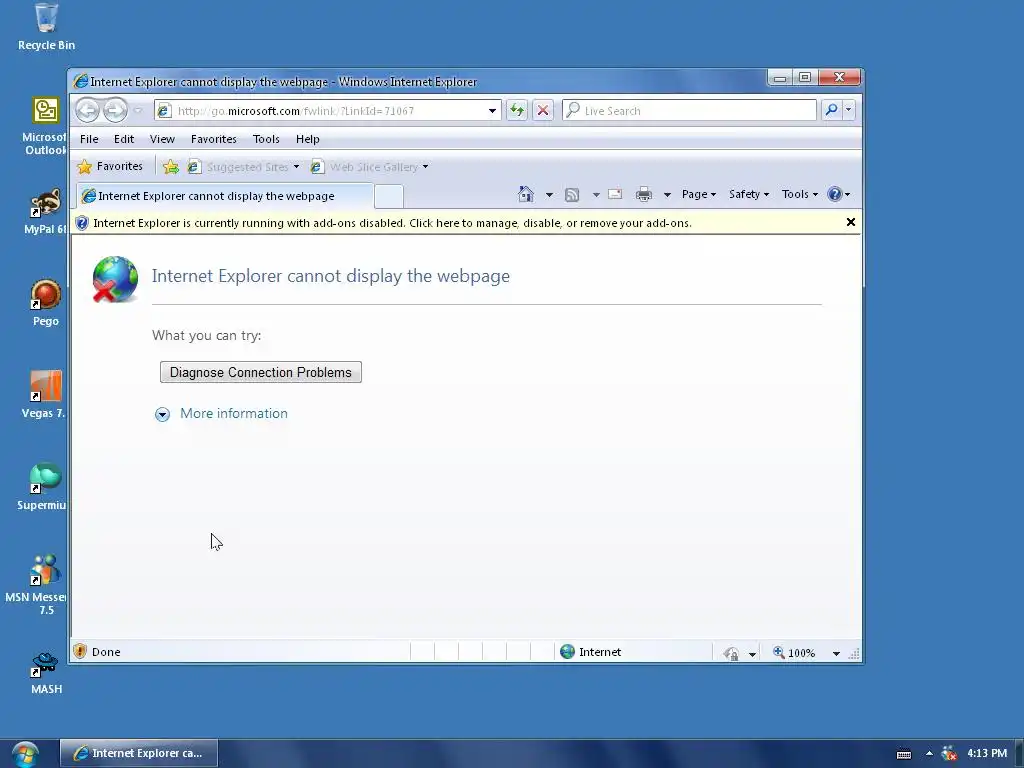Screen dimensions: 1024x768
Task: Open the search provider options dropdown
Action: coord(848,110)
